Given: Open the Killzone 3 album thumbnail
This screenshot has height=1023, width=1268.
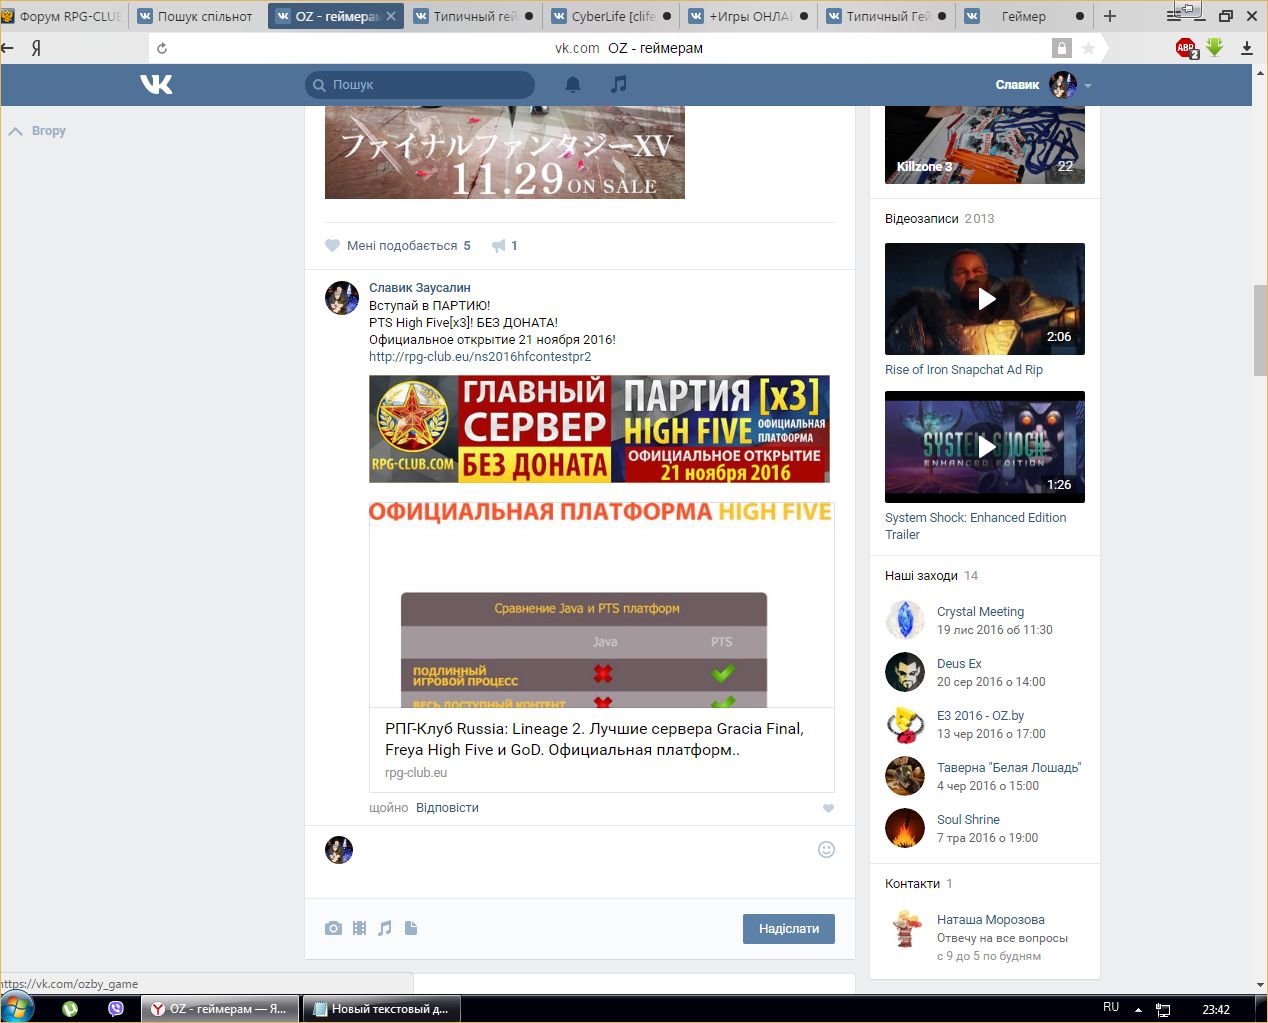Looking at the screenshot, I should click(985, 145).
